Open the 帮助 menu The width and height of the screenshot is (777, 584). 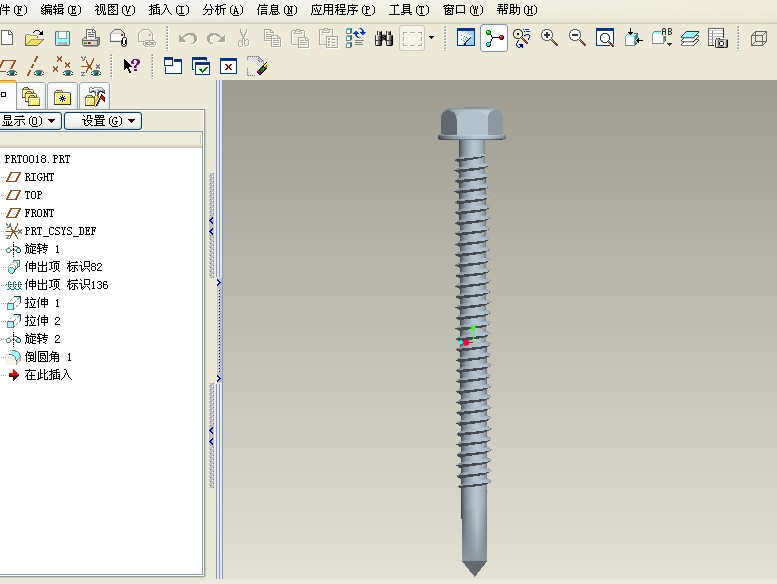[x=517, y=10]
